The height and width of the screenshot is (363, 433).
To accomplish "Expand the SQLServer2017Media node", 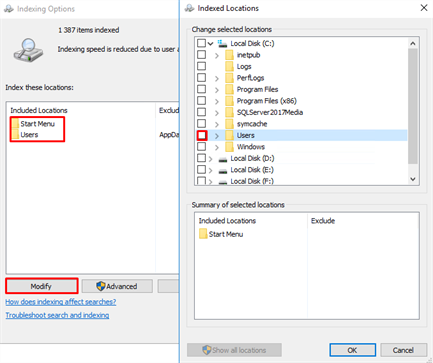I will pos(217,113).
